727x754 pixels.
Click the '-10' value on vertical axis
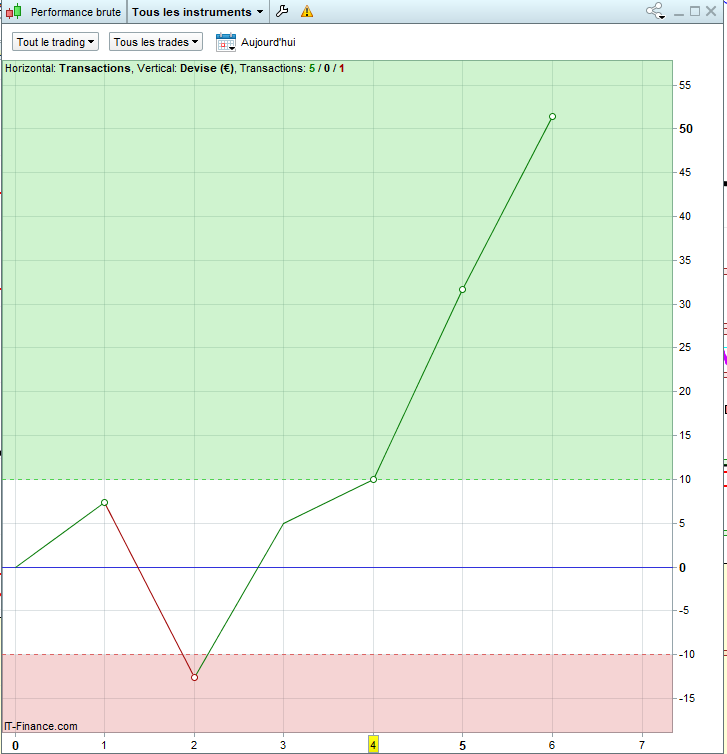click(x=687, y=654)
